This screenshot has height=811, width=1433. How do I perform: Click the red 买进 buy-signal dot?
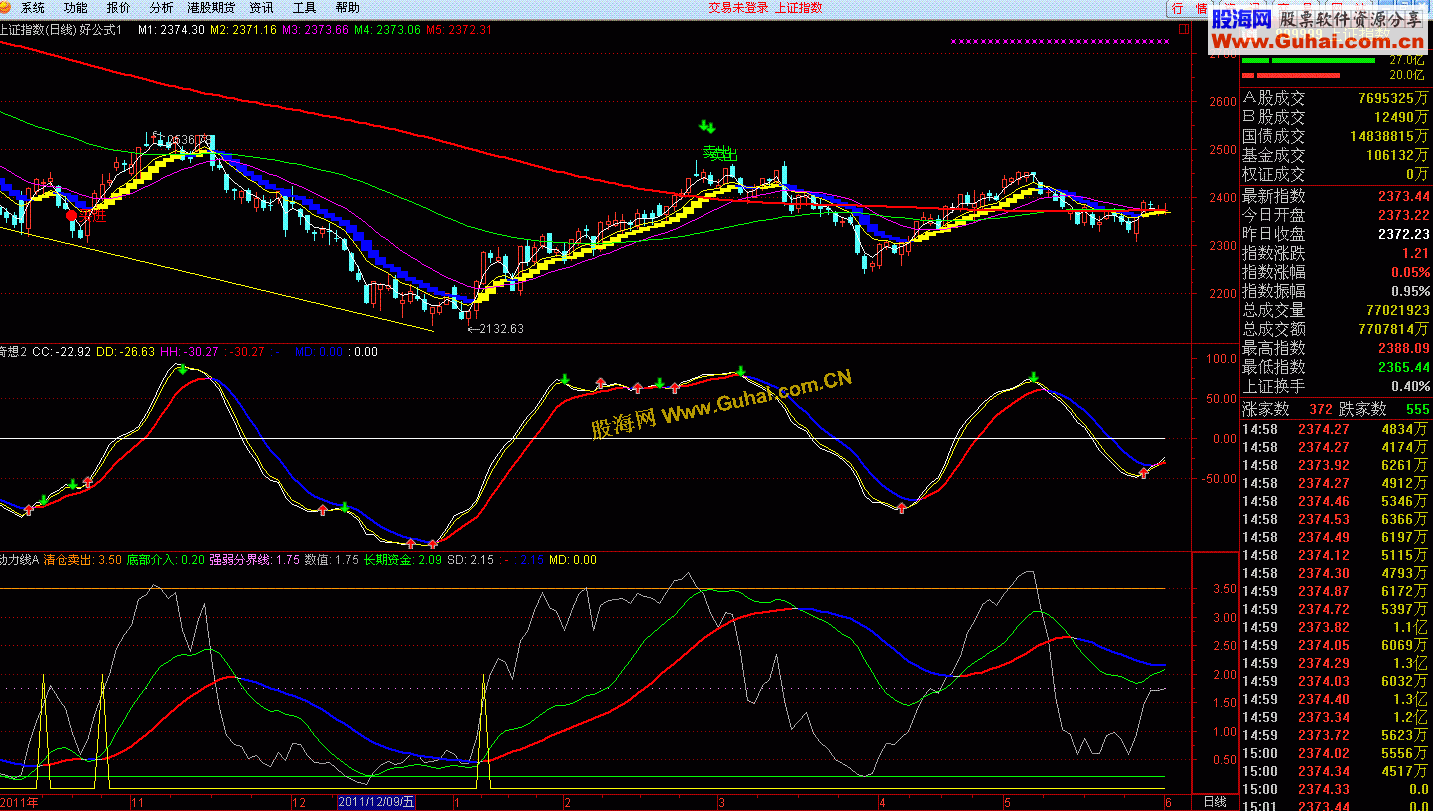click(x=71, y=215)
